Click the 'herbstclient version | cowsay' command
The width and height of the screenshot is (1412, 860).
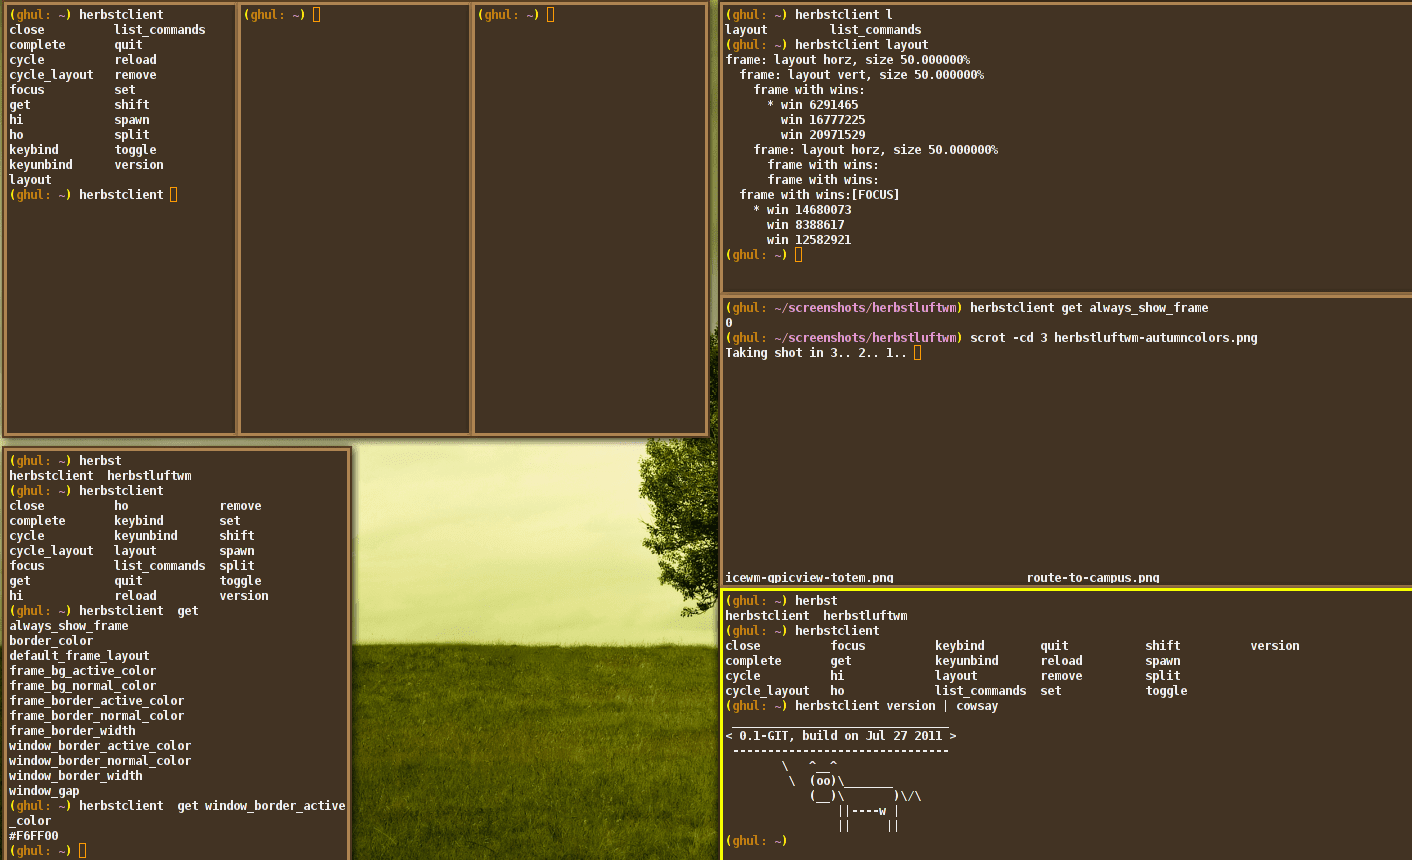896,706
